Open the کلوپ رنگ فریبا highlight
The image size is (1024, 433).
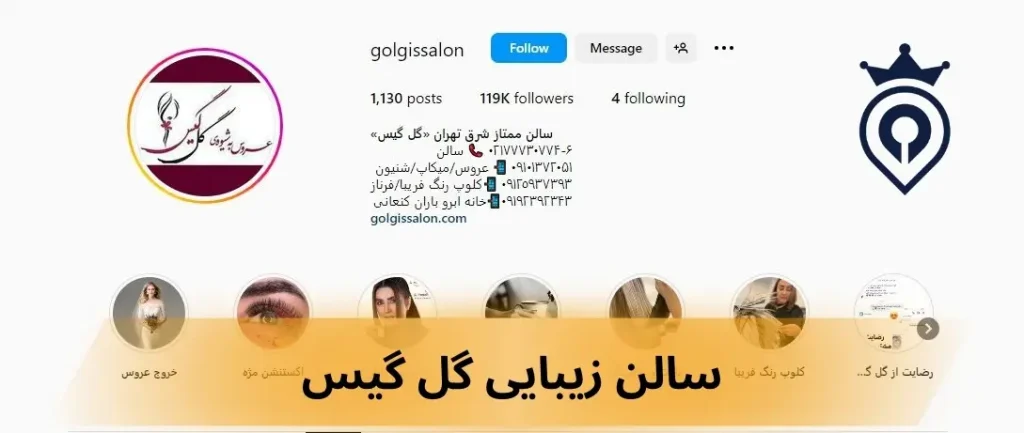pyautogui.click(x=769, y=313)
